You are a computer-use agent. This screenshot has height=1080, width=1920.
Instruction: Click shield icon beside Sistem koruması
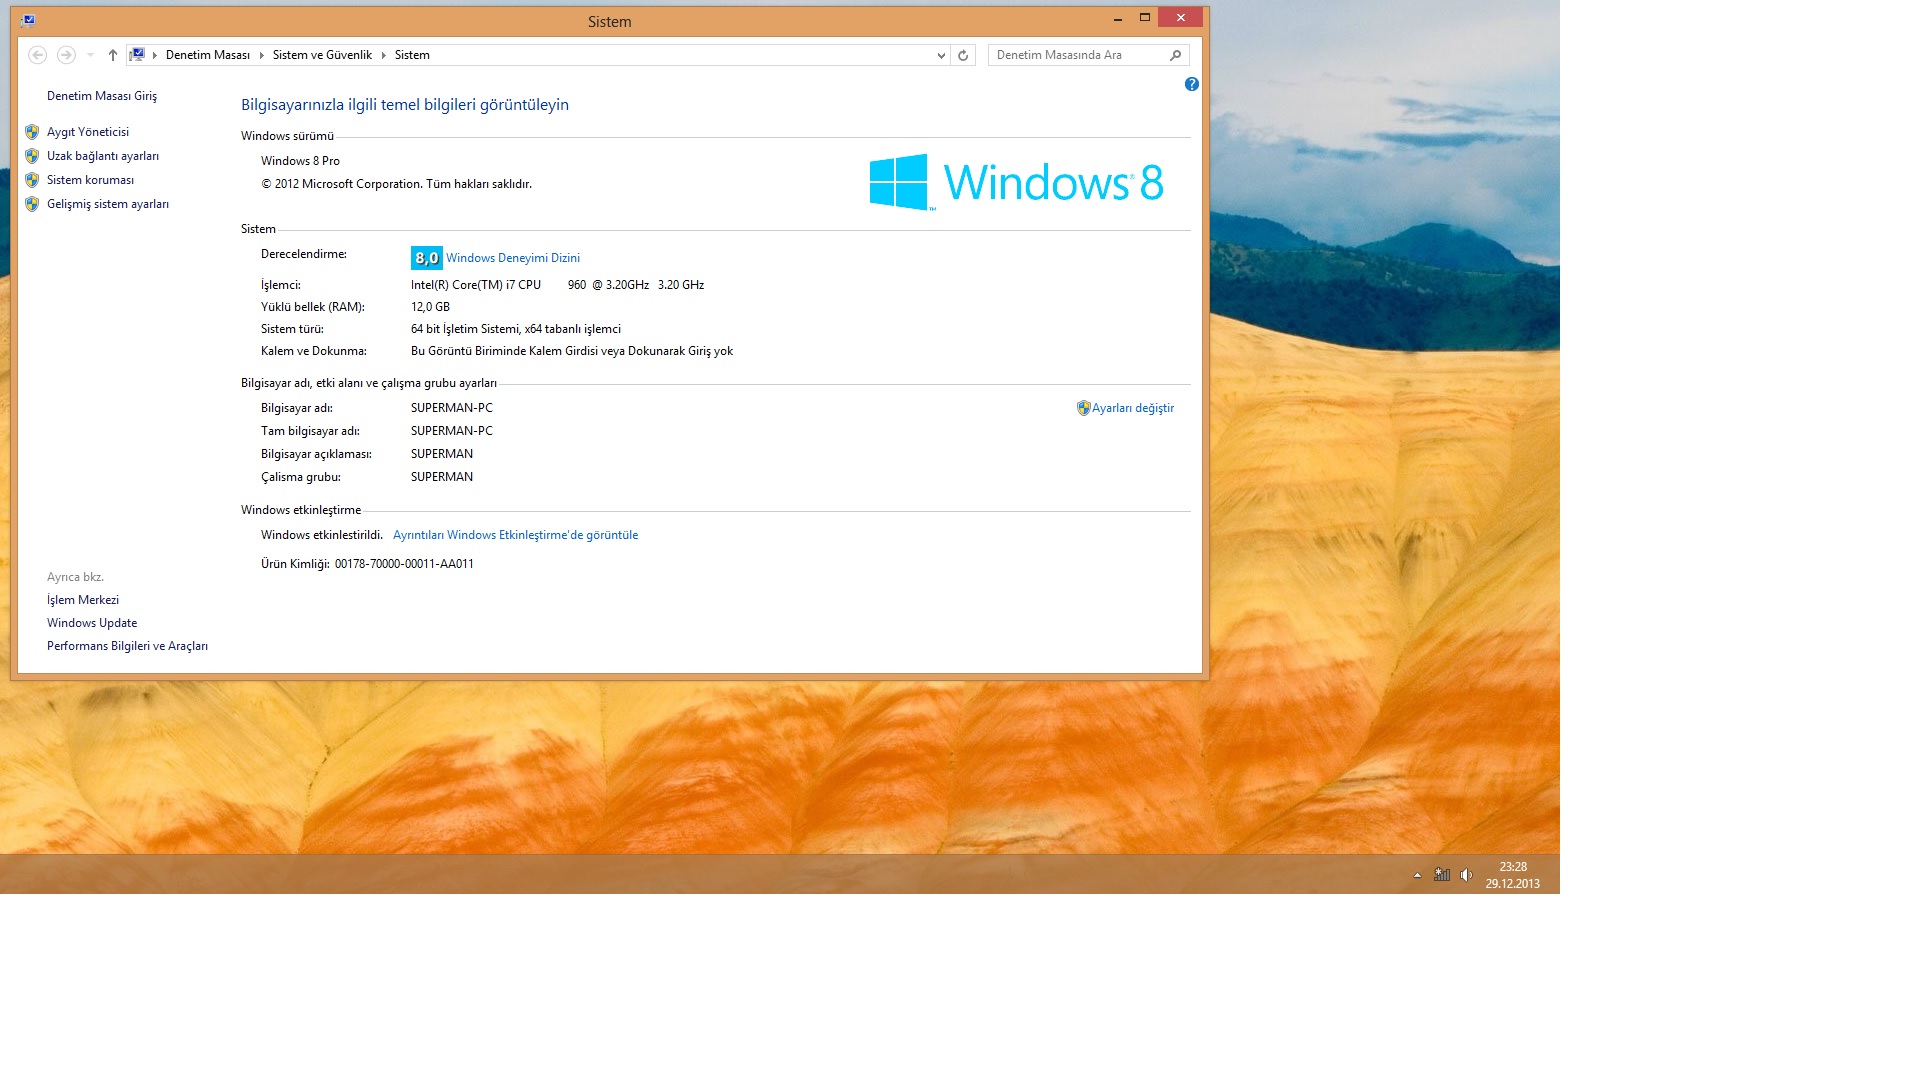click(x=32, y=180)
